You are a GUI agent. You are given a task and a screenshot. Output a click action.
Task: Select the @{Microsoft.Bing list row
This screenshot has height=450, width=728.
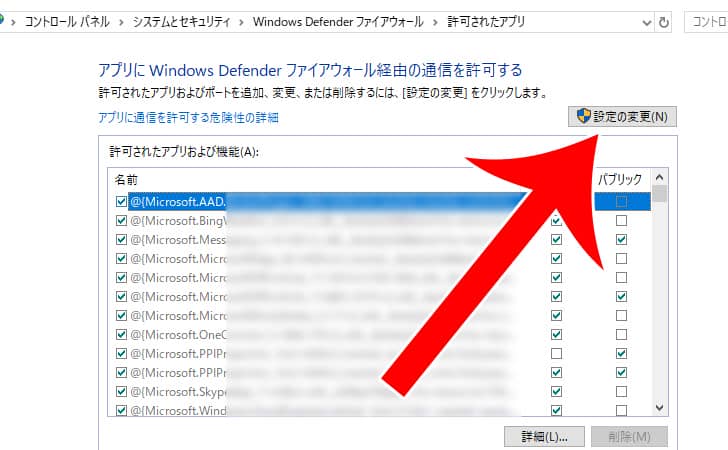[380, 221]
